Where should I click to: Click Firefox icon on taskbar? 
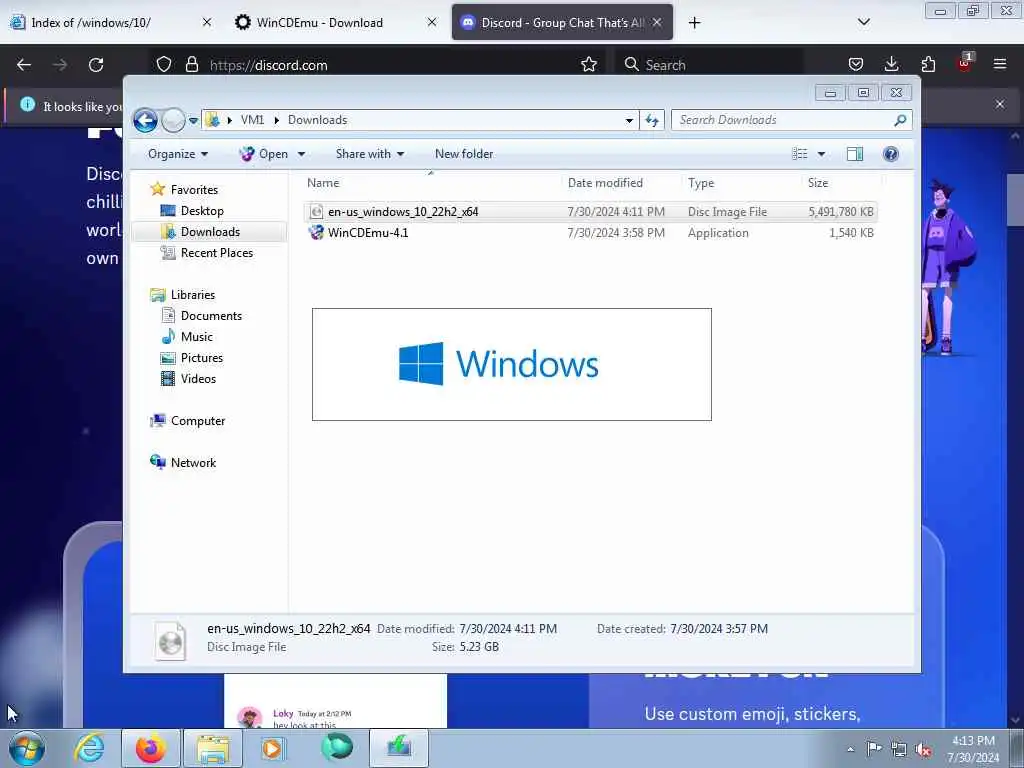pyautogui.click(x=150, y=748)
